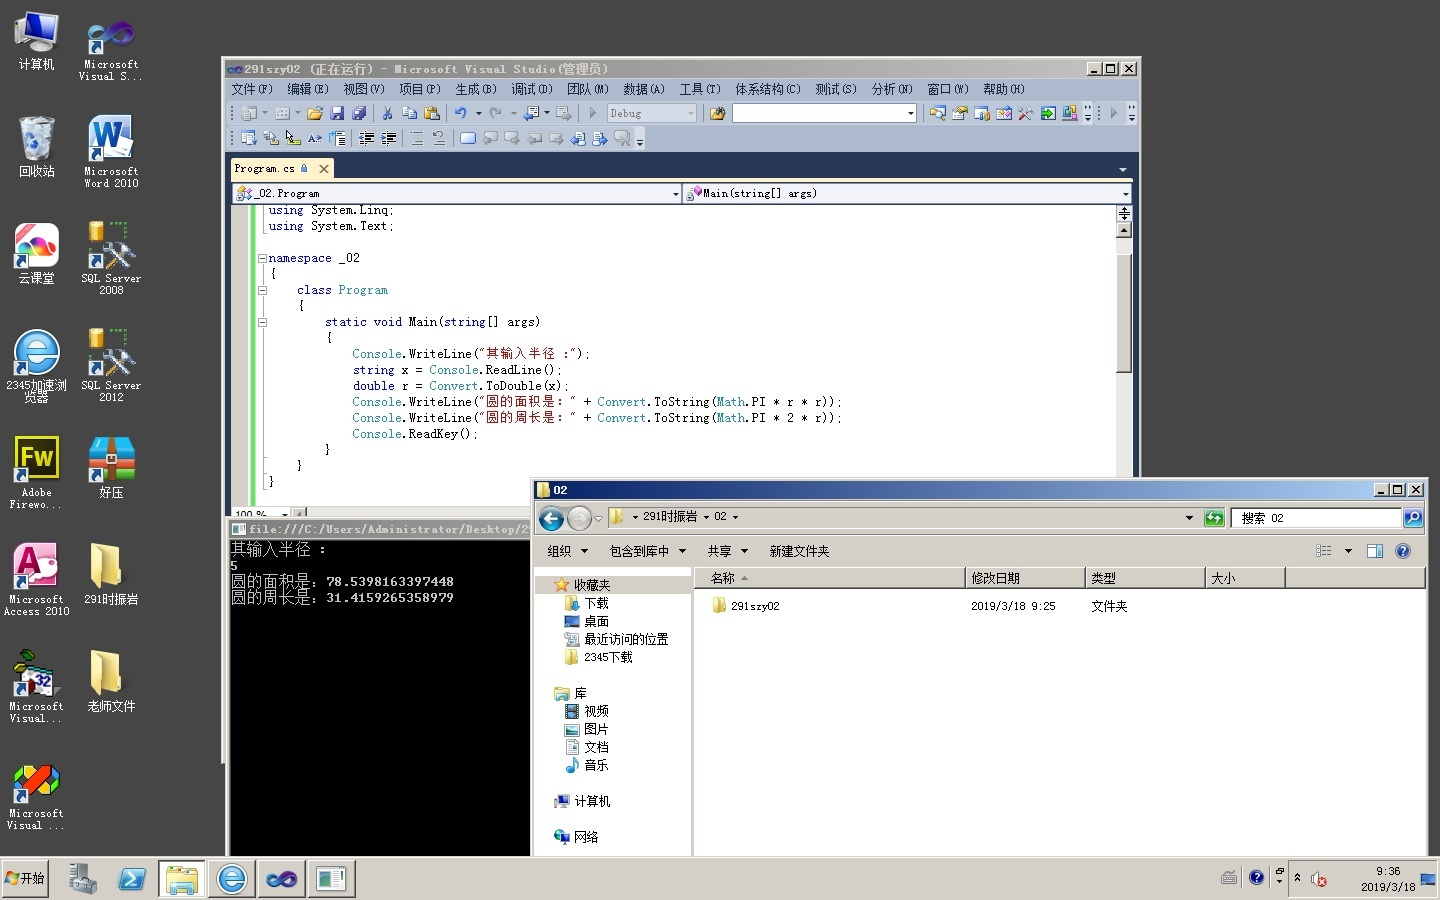Expand the undo history dropdown arrow
This screenshot has height=900, width=1440.
(478, 113)
